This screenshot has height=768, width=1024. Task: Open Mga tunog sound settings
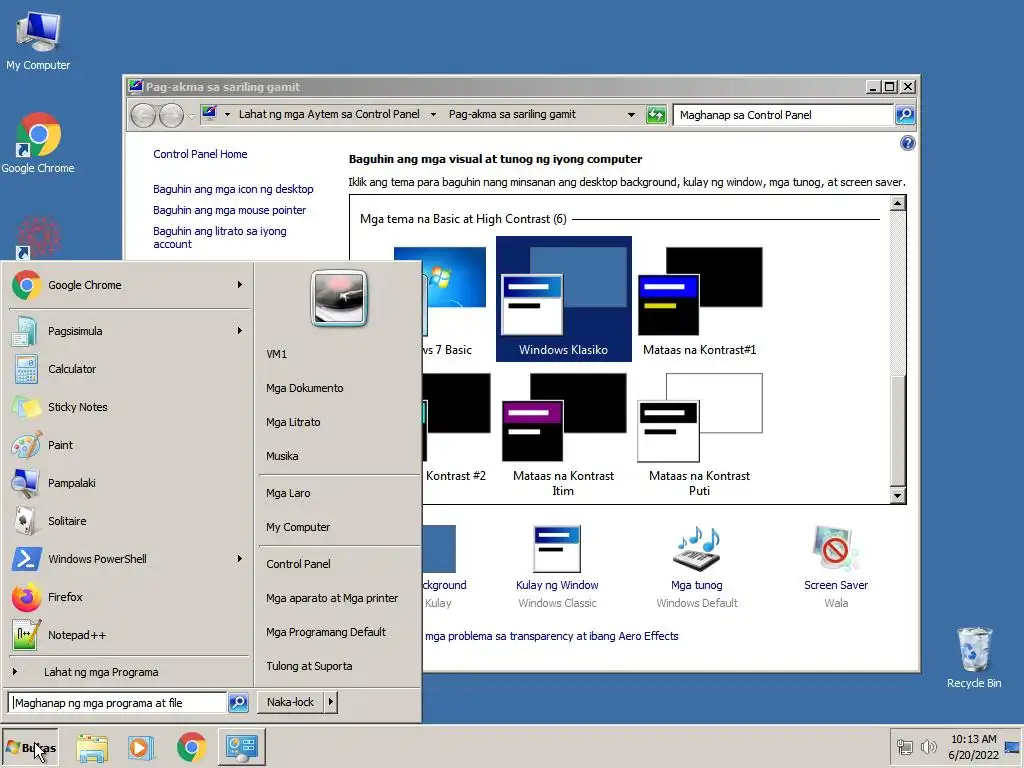[x=697, y=567]
